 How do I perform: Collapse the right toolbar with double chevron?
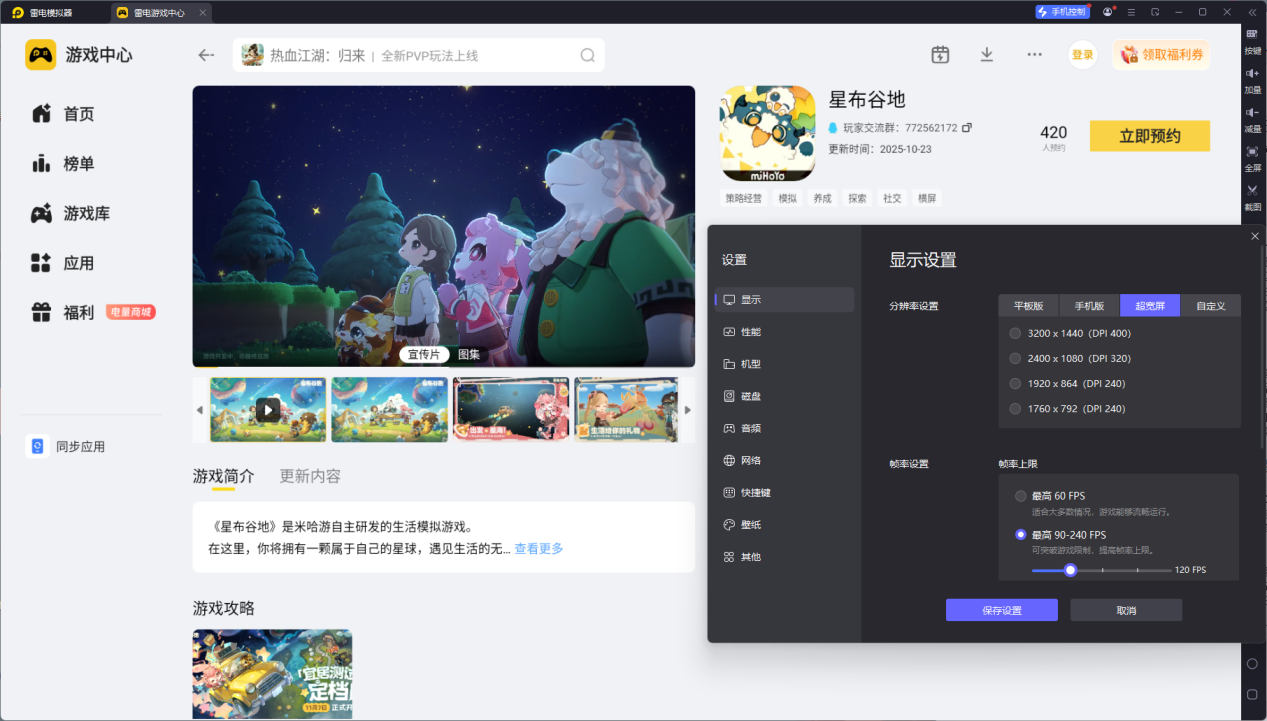coord(1252,12)
